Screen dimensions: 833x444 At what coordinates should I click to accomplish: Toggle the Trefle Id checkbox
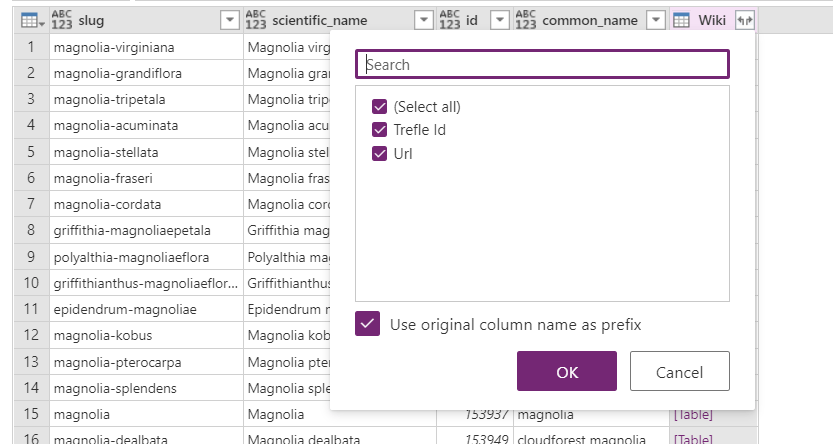[379, 130]
